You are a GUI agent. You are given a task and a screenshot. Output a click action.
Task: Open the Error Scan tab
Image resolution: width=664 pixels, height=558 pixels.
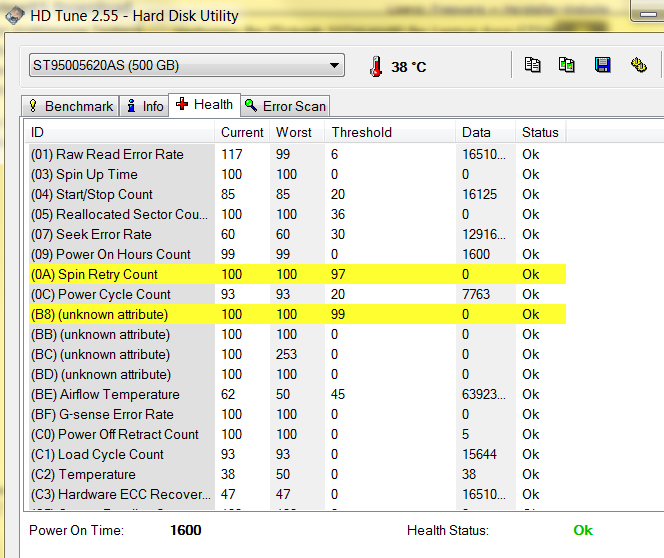(285, 106)
